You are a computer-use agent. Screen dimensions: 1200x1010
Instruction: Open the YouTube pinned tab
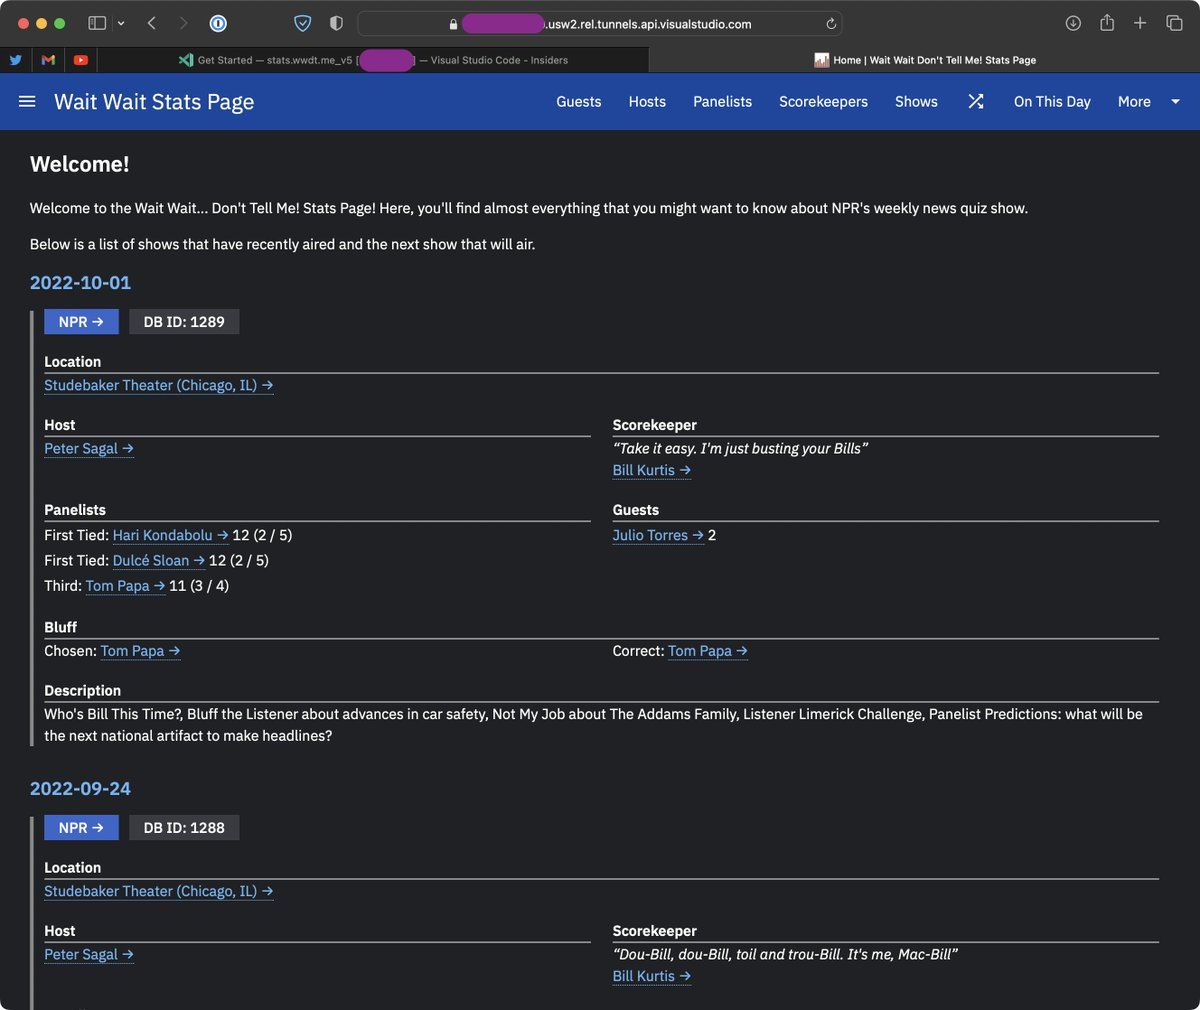click(x=81, y=60)
